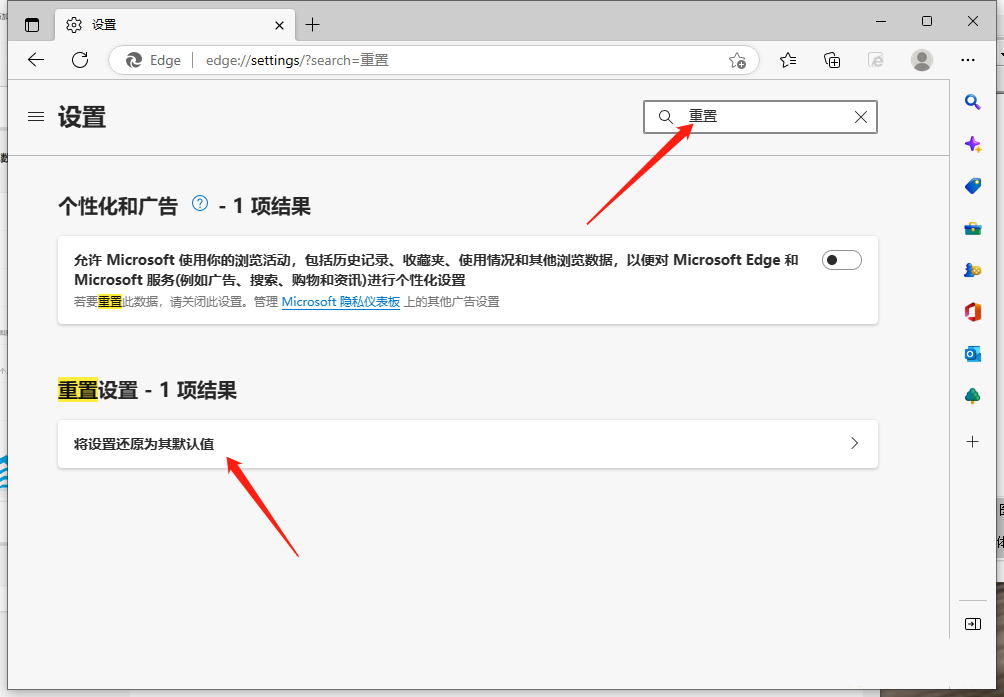
Task: Click the 重置设置 - 1 项结果 heading
Action: click(147, 390)
